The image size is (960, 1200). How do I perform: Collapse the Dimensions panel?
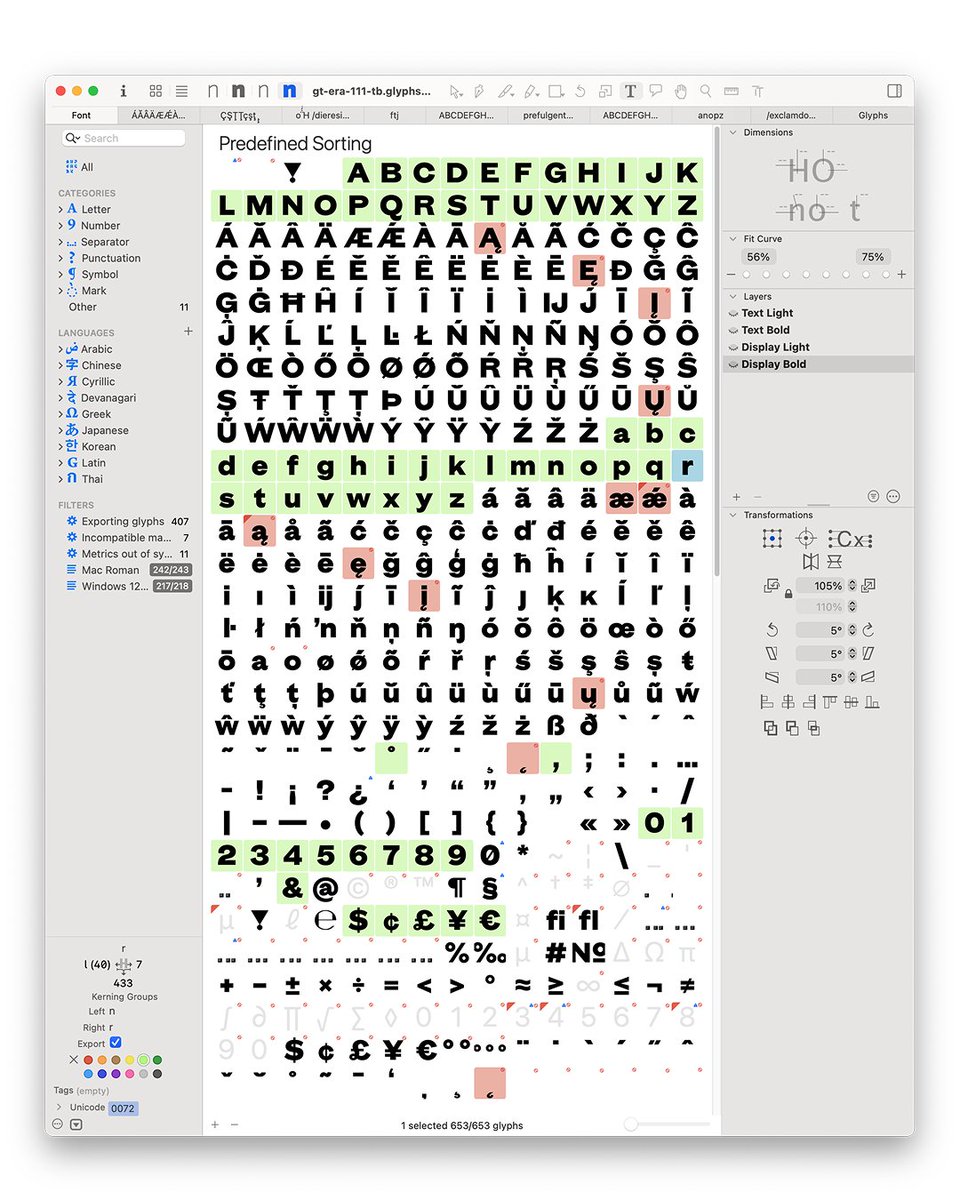click(x=733, y=132)
